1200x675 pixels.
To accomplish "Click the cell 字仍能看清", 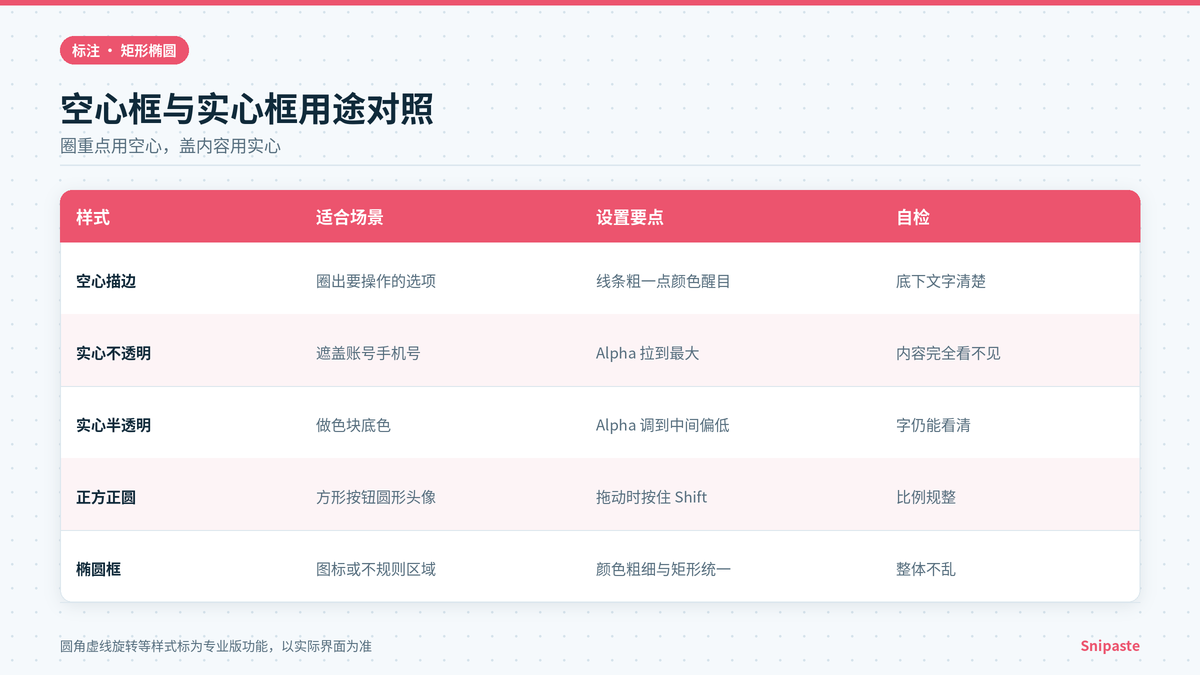I will [x=933, y=425].
